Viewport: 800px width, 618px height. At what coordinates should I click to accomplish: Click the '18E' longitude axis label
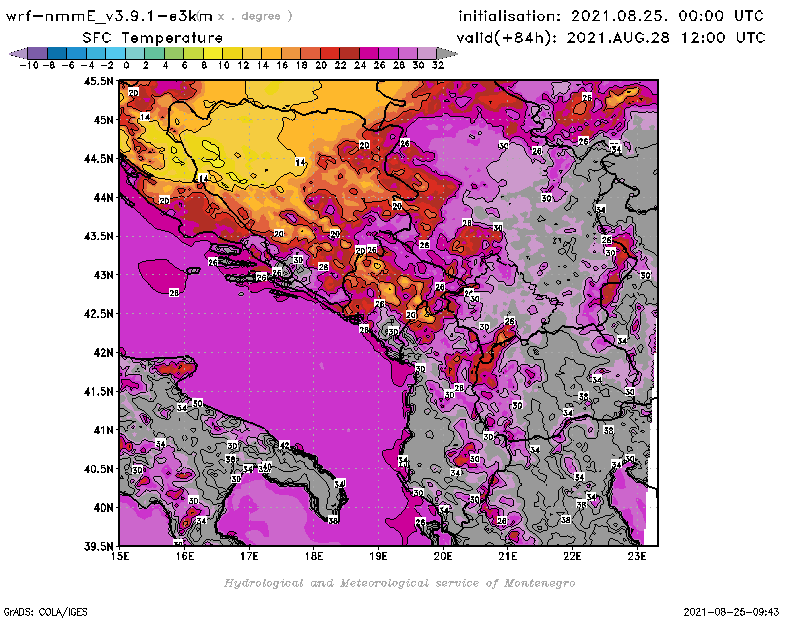pos(314,556)
